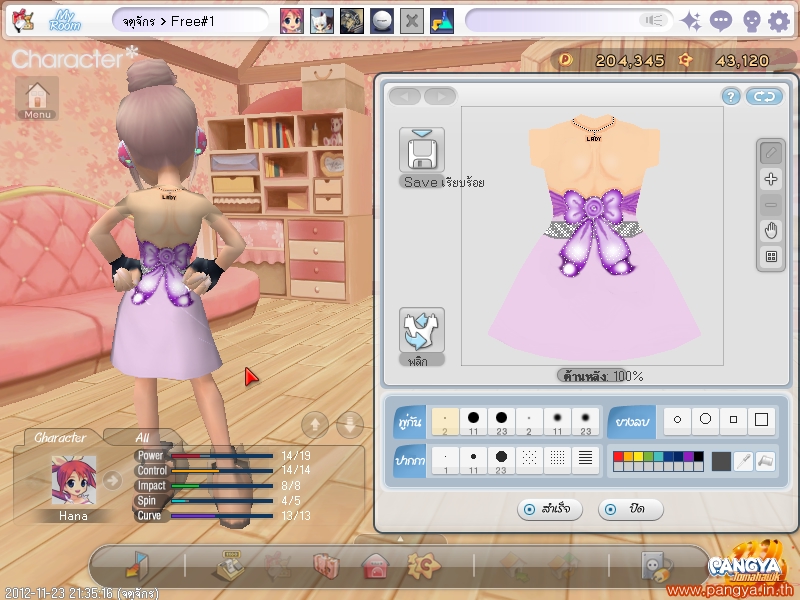Image resolution: width=800 pixels, height=600 pixels.
Task: Select the large square eraser
Action: [x=761, y=420]
